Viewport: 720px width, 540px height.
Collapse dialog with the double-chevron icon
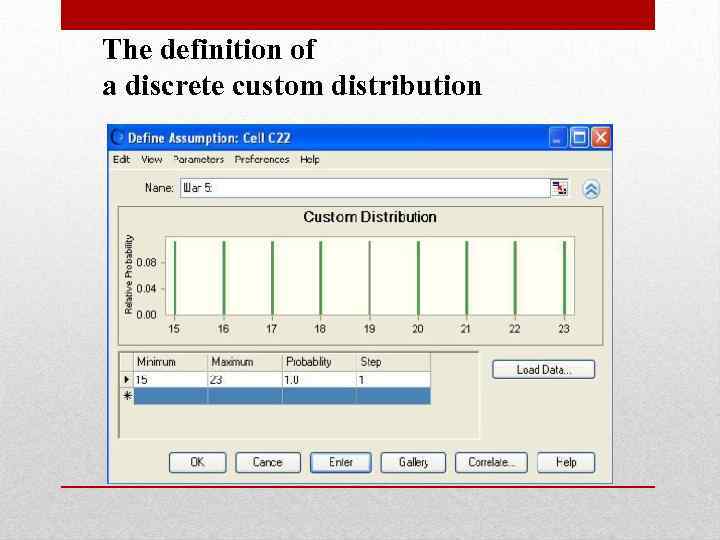(x=591, y=189)
